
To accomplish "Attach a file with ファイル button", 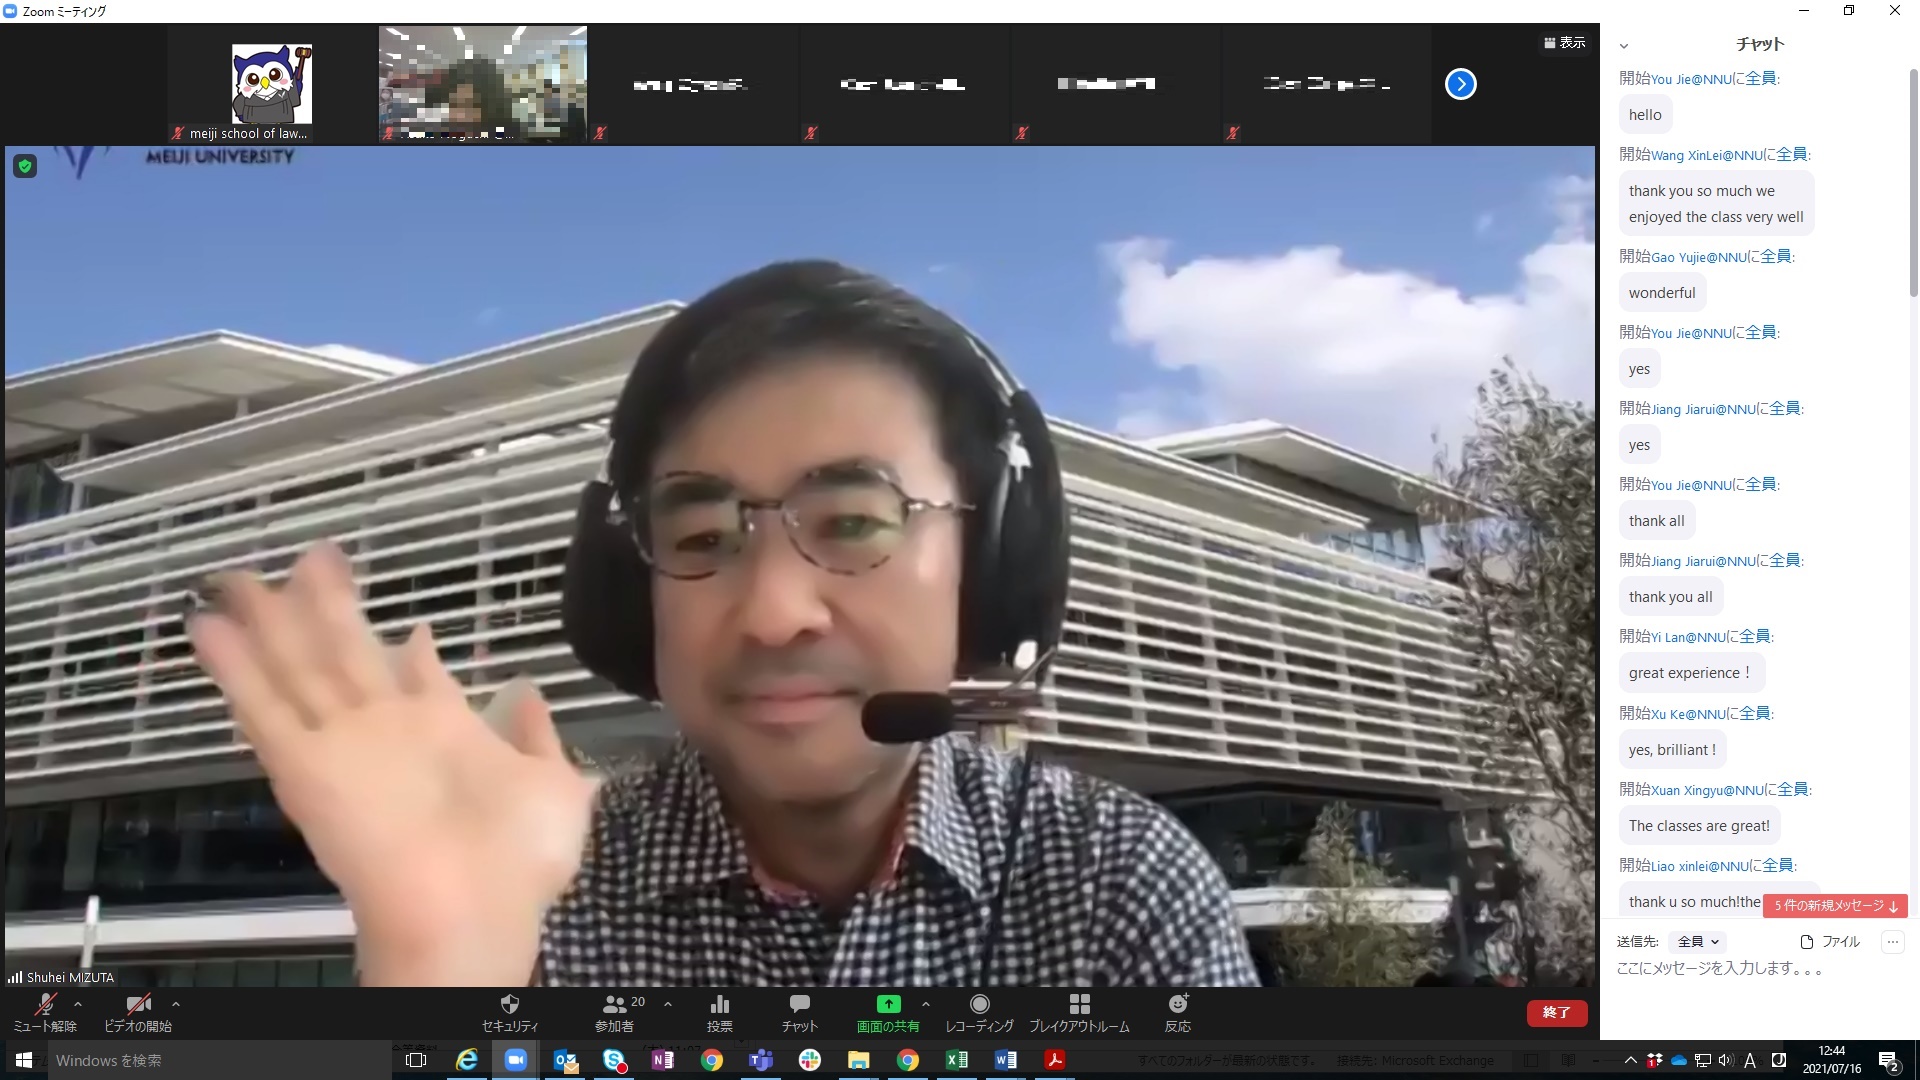I will click(x=1830, y=942).
